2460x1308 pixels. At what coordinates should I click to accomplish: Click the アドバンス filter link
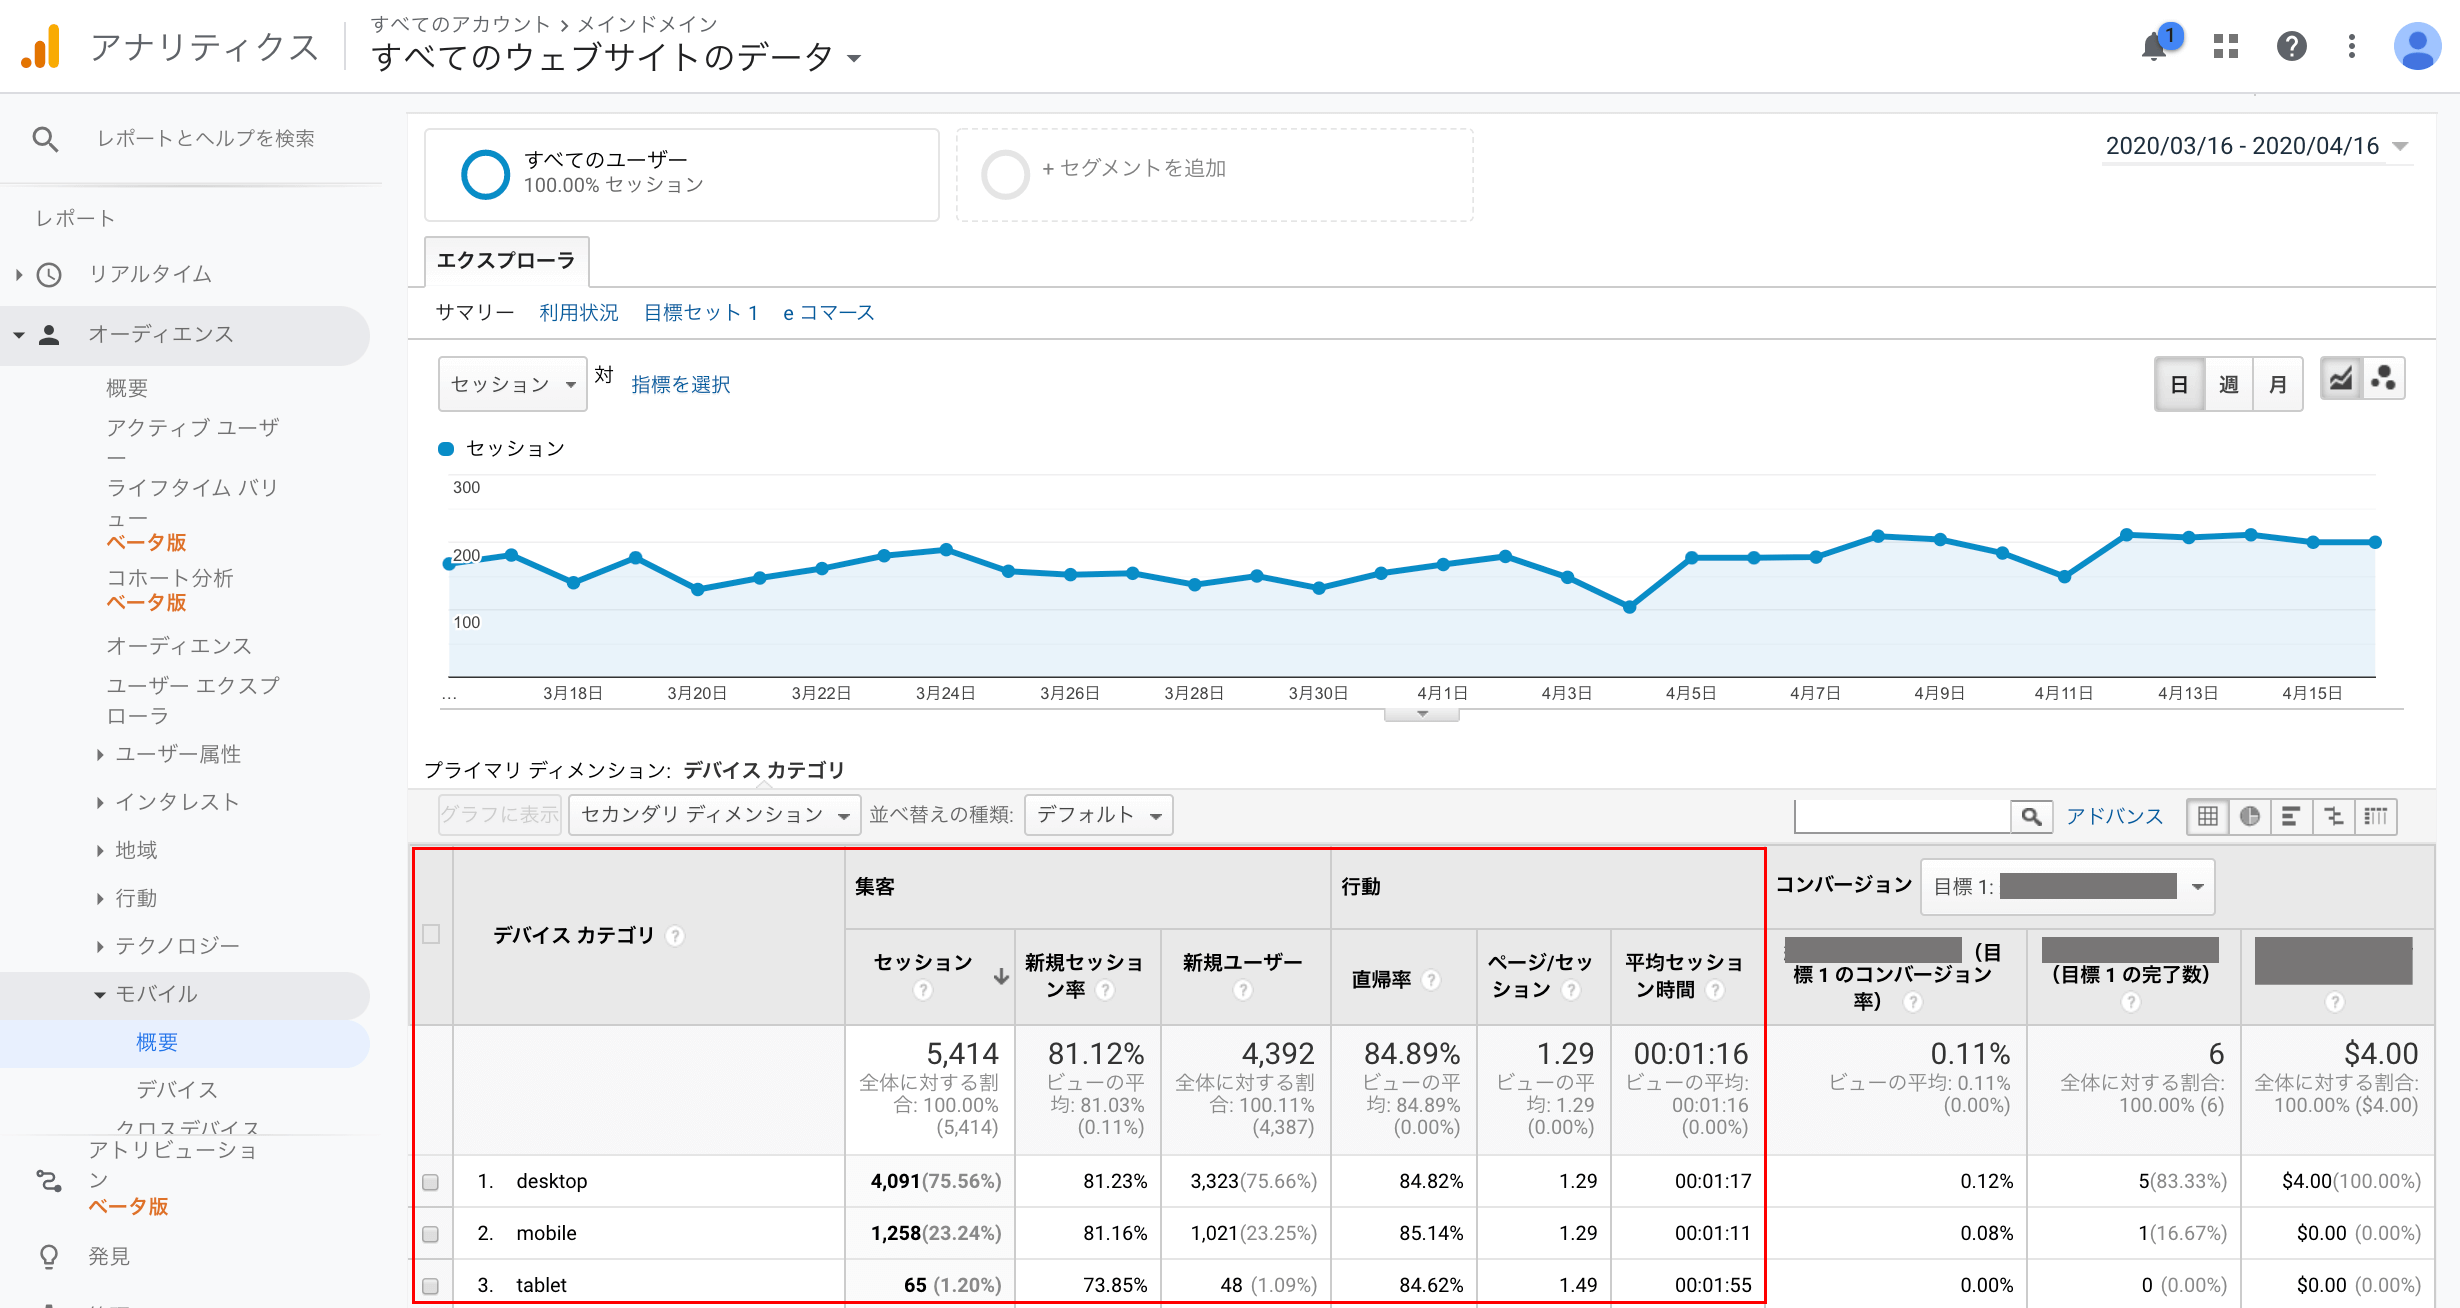click(2115, 817)
